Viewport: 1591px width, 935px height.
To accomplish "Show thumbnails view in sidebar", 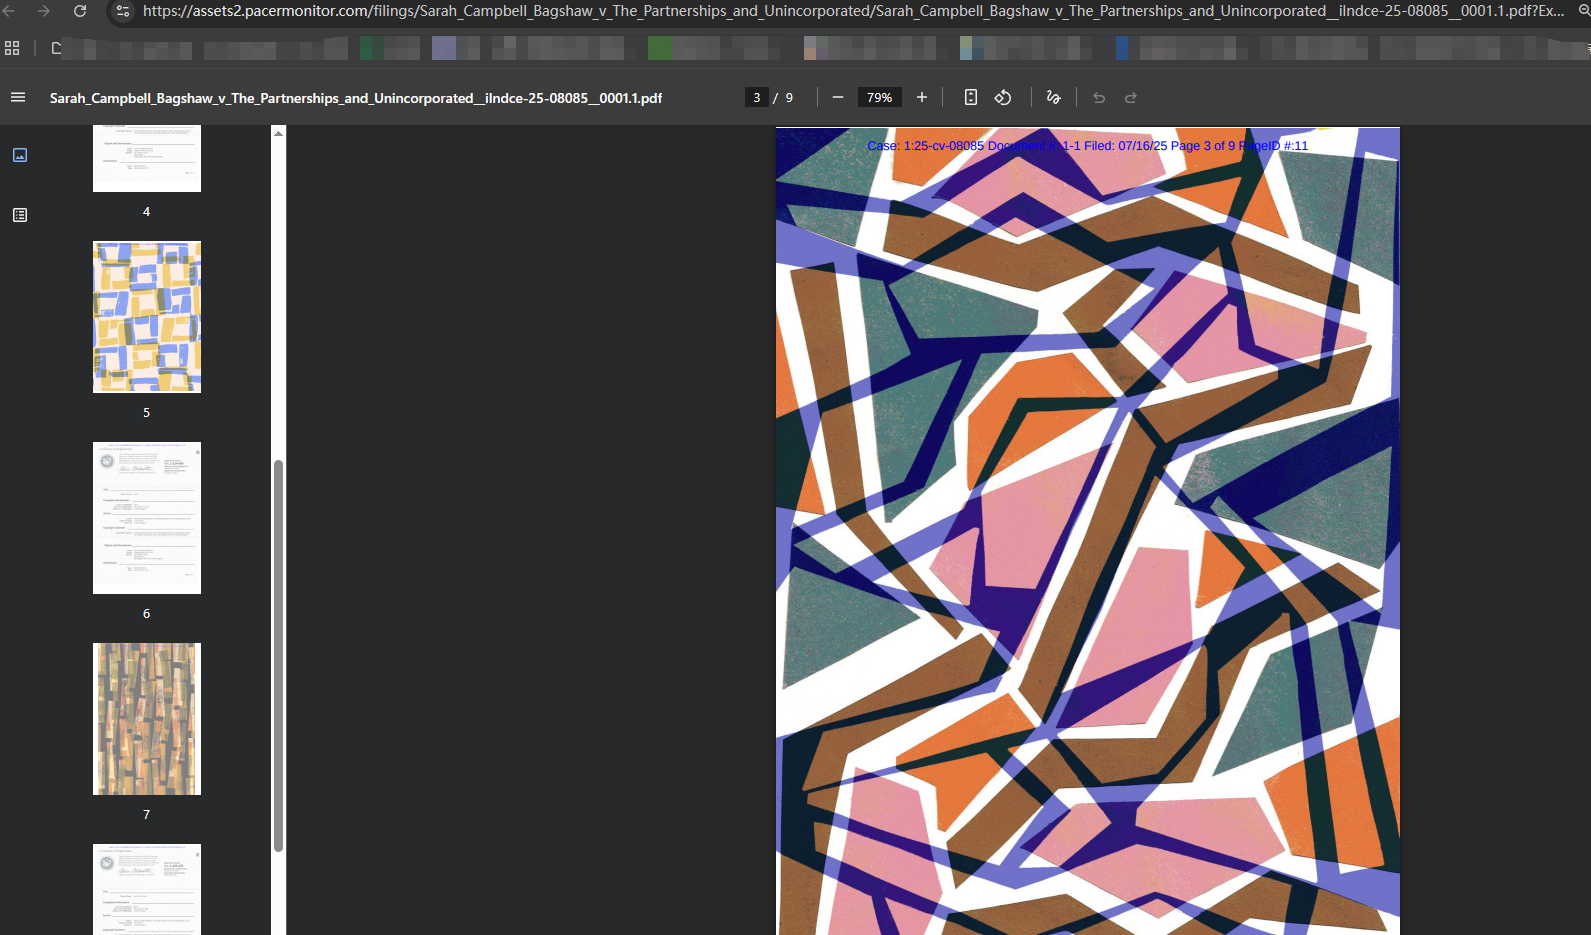I will (x=20, y=155).
